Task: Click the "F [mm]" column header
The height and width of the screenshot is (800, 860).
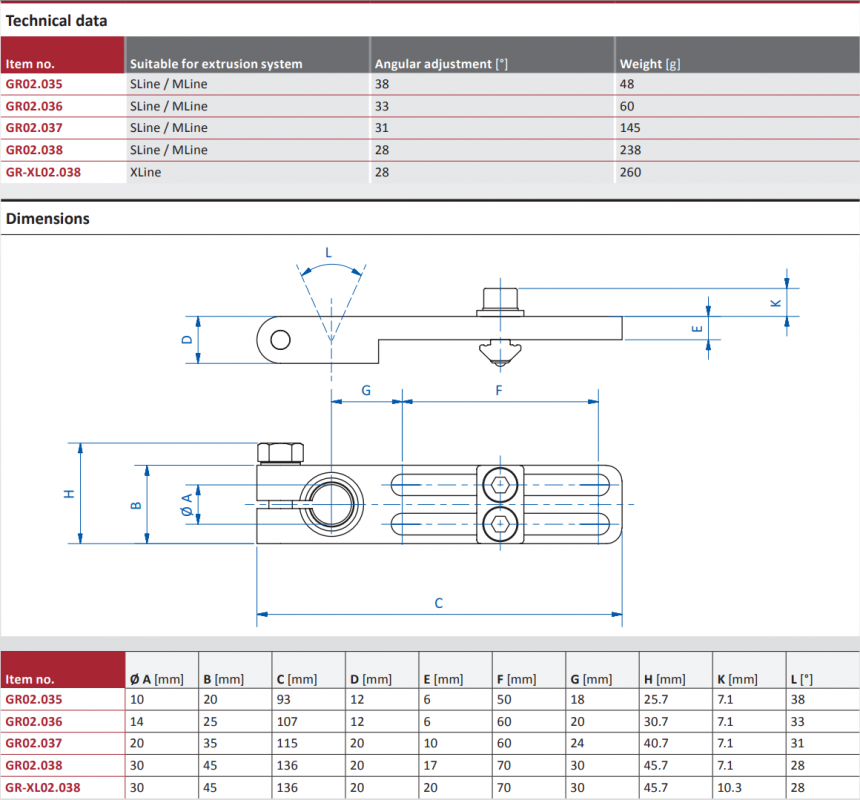Action: click(x=517, y=679)
